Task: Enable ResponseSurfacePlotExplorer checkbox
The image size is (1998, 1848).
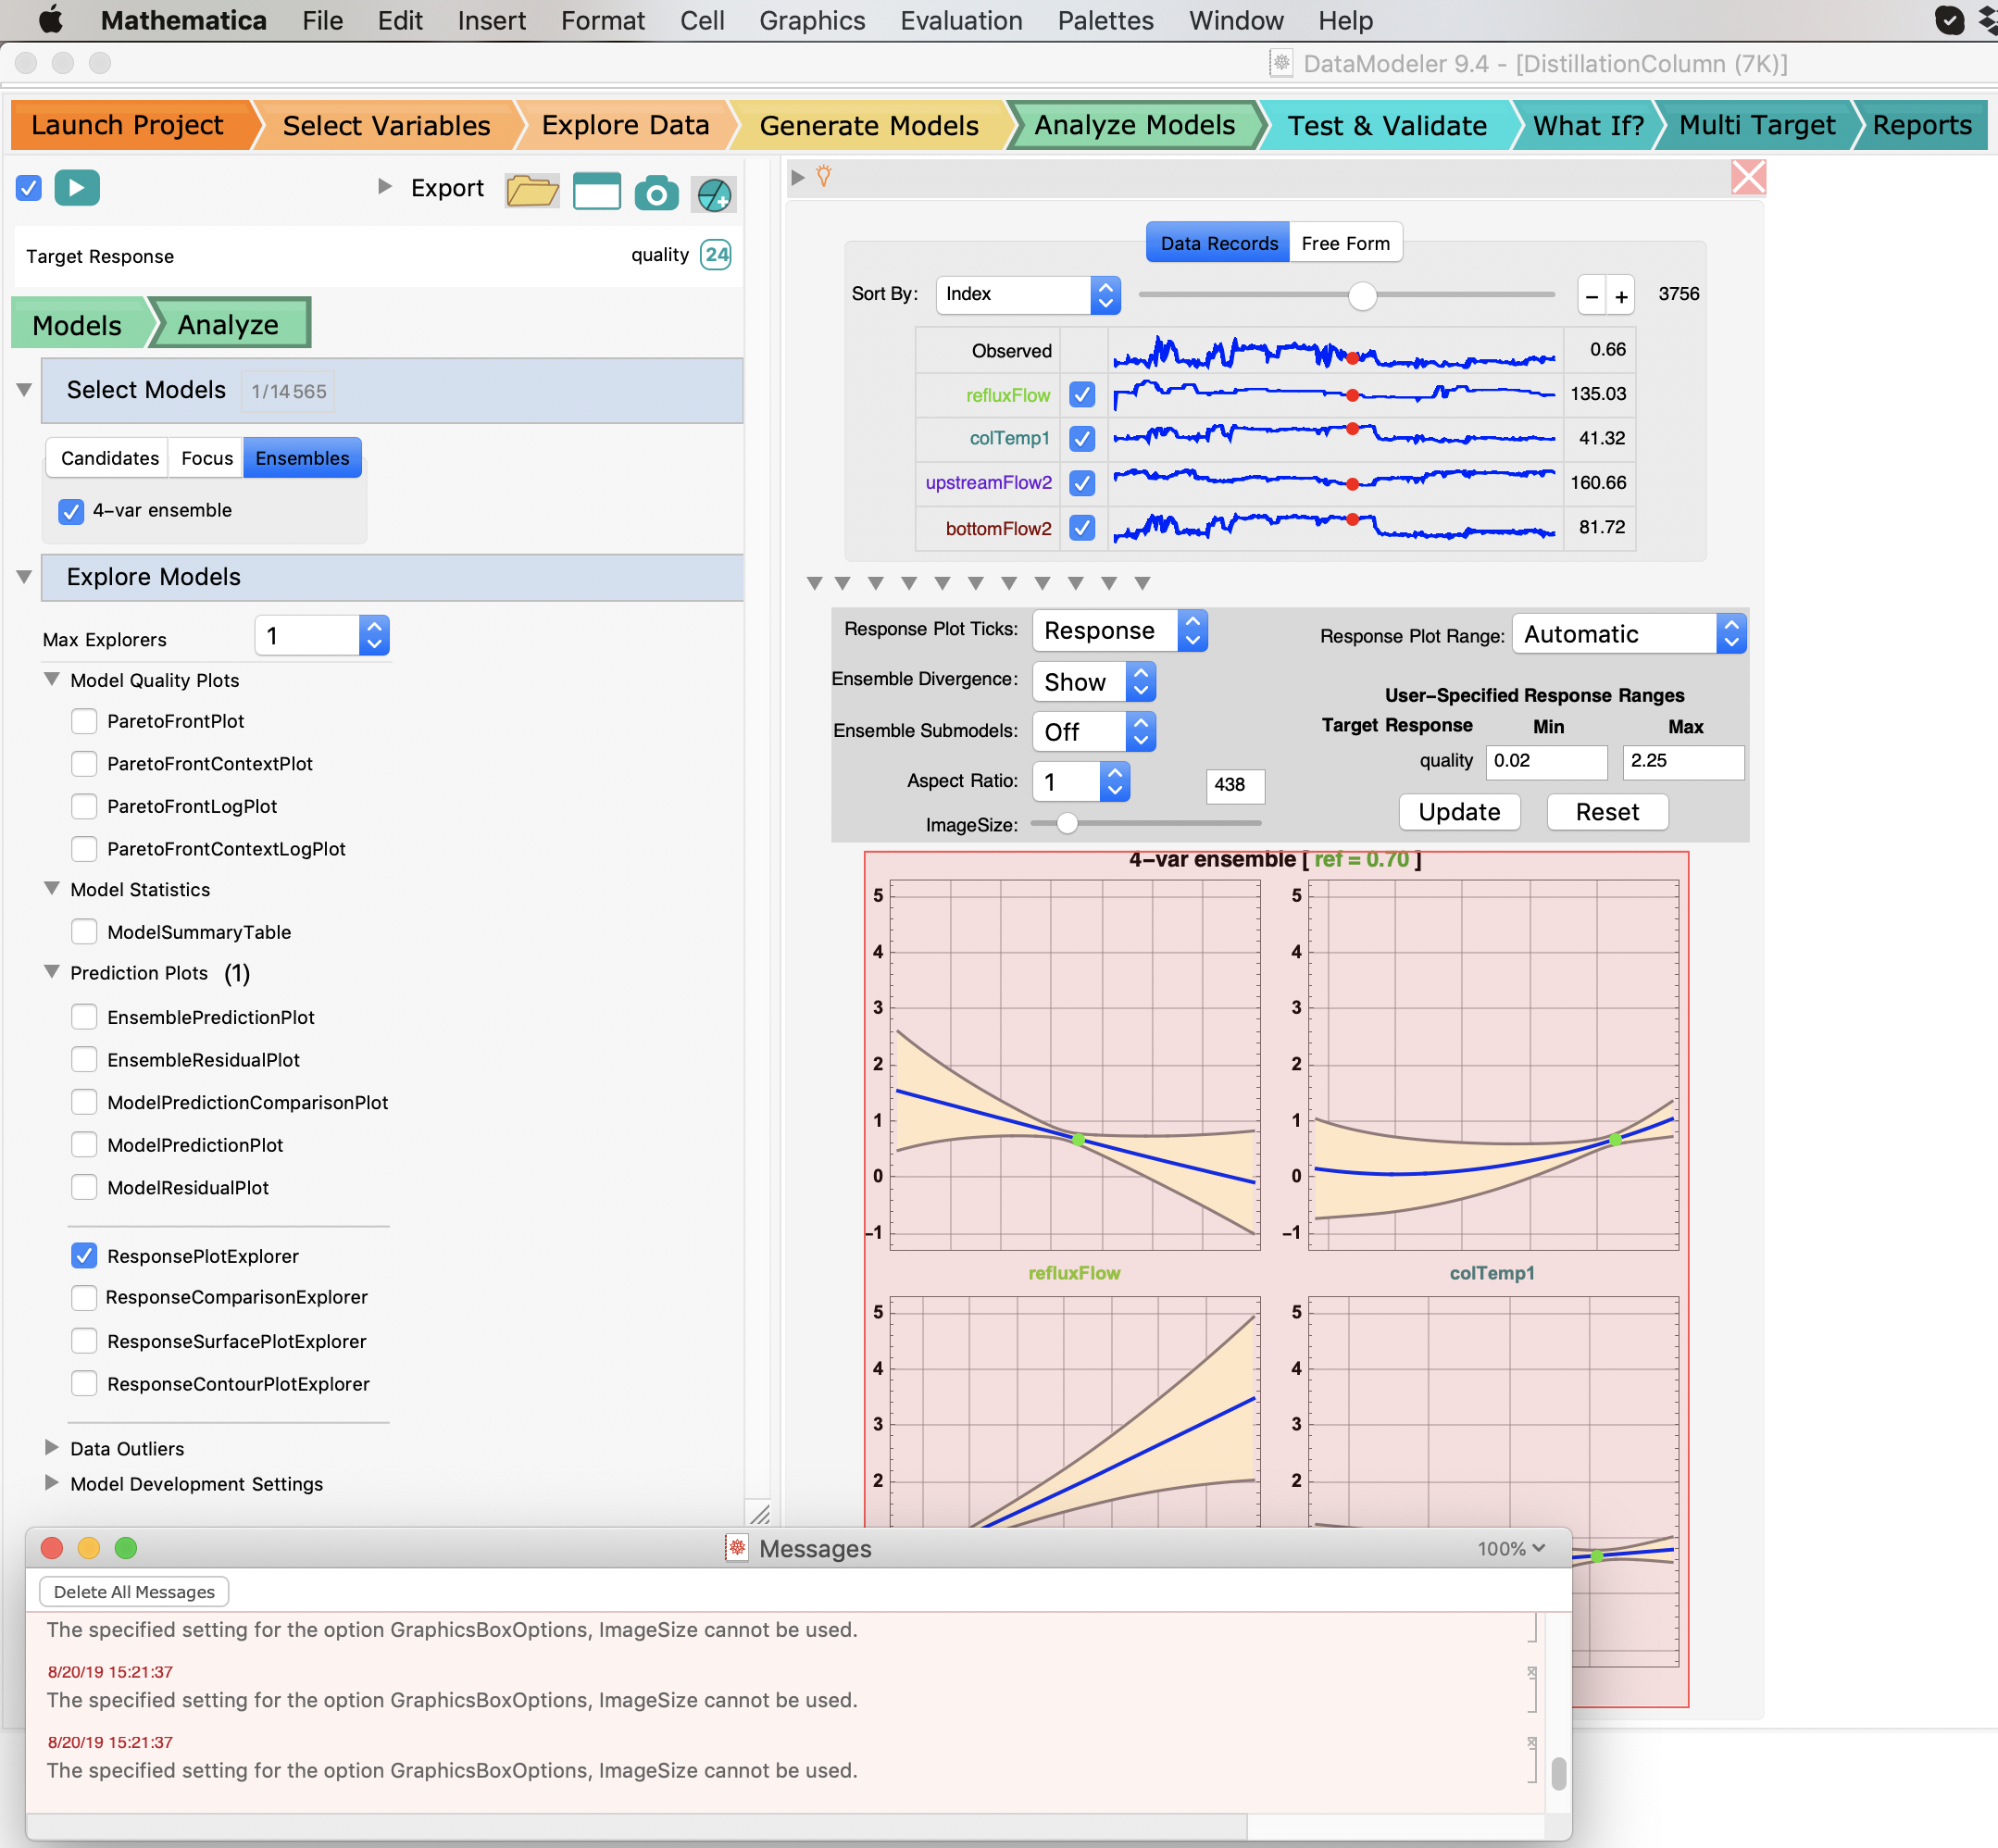Action: coord(85,1341)
